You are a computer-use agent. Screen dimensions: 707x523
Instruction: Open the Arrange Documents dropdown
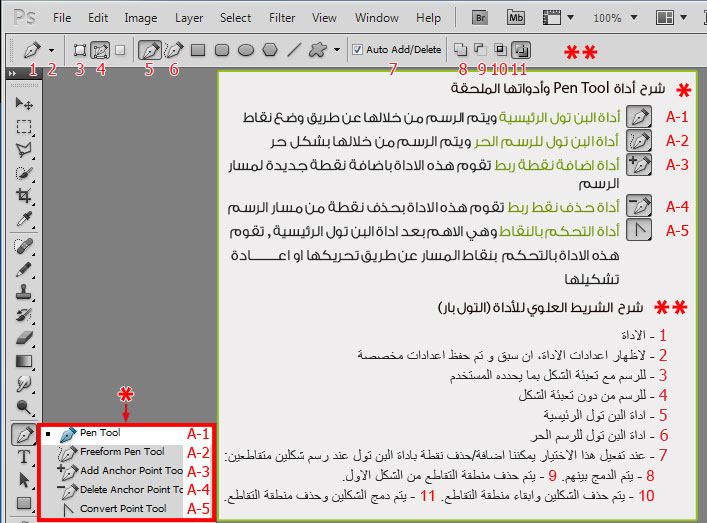pyautogui.click(x=670, y=18)
